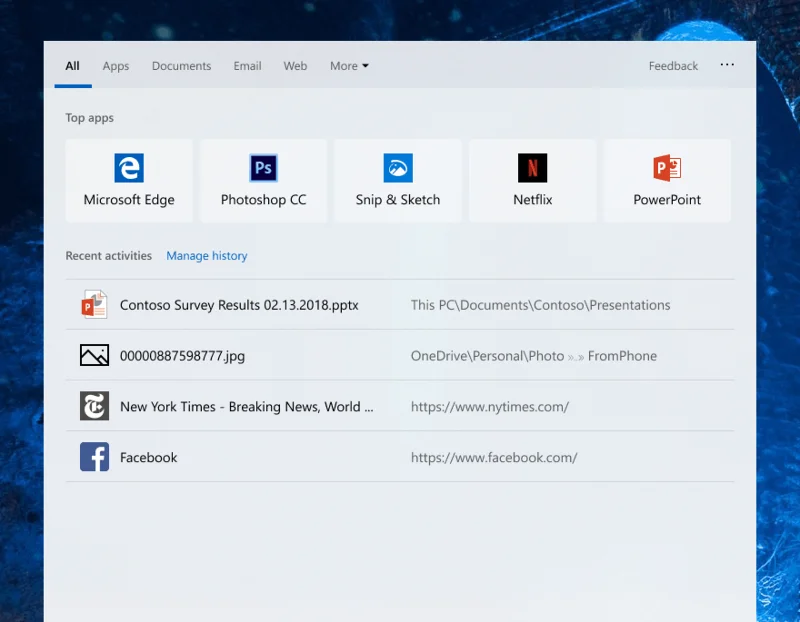This screenshot has height=622, width=800.
Task: Click the image thumbnail icon for 00000887598777.jpg
Action: coord(94,355)
